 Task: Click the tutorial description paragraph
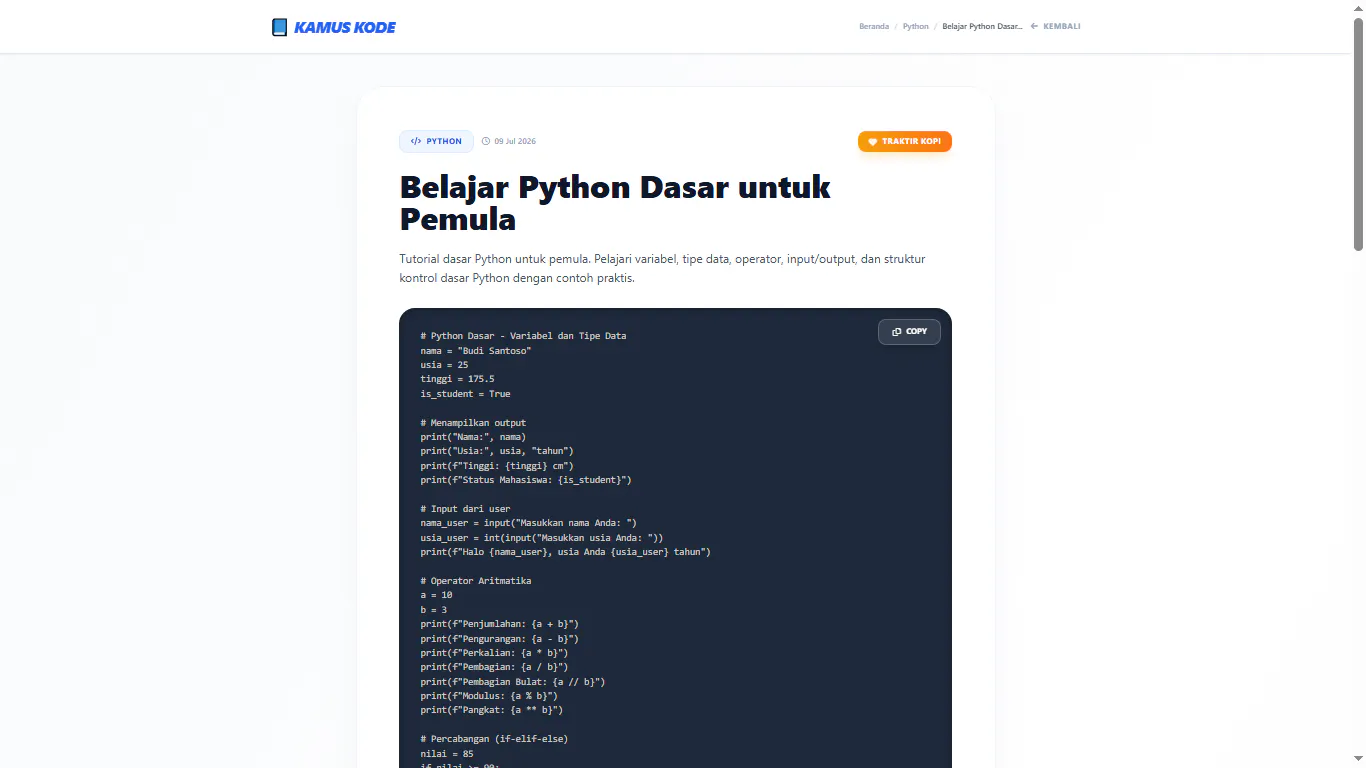click(662, 268)
